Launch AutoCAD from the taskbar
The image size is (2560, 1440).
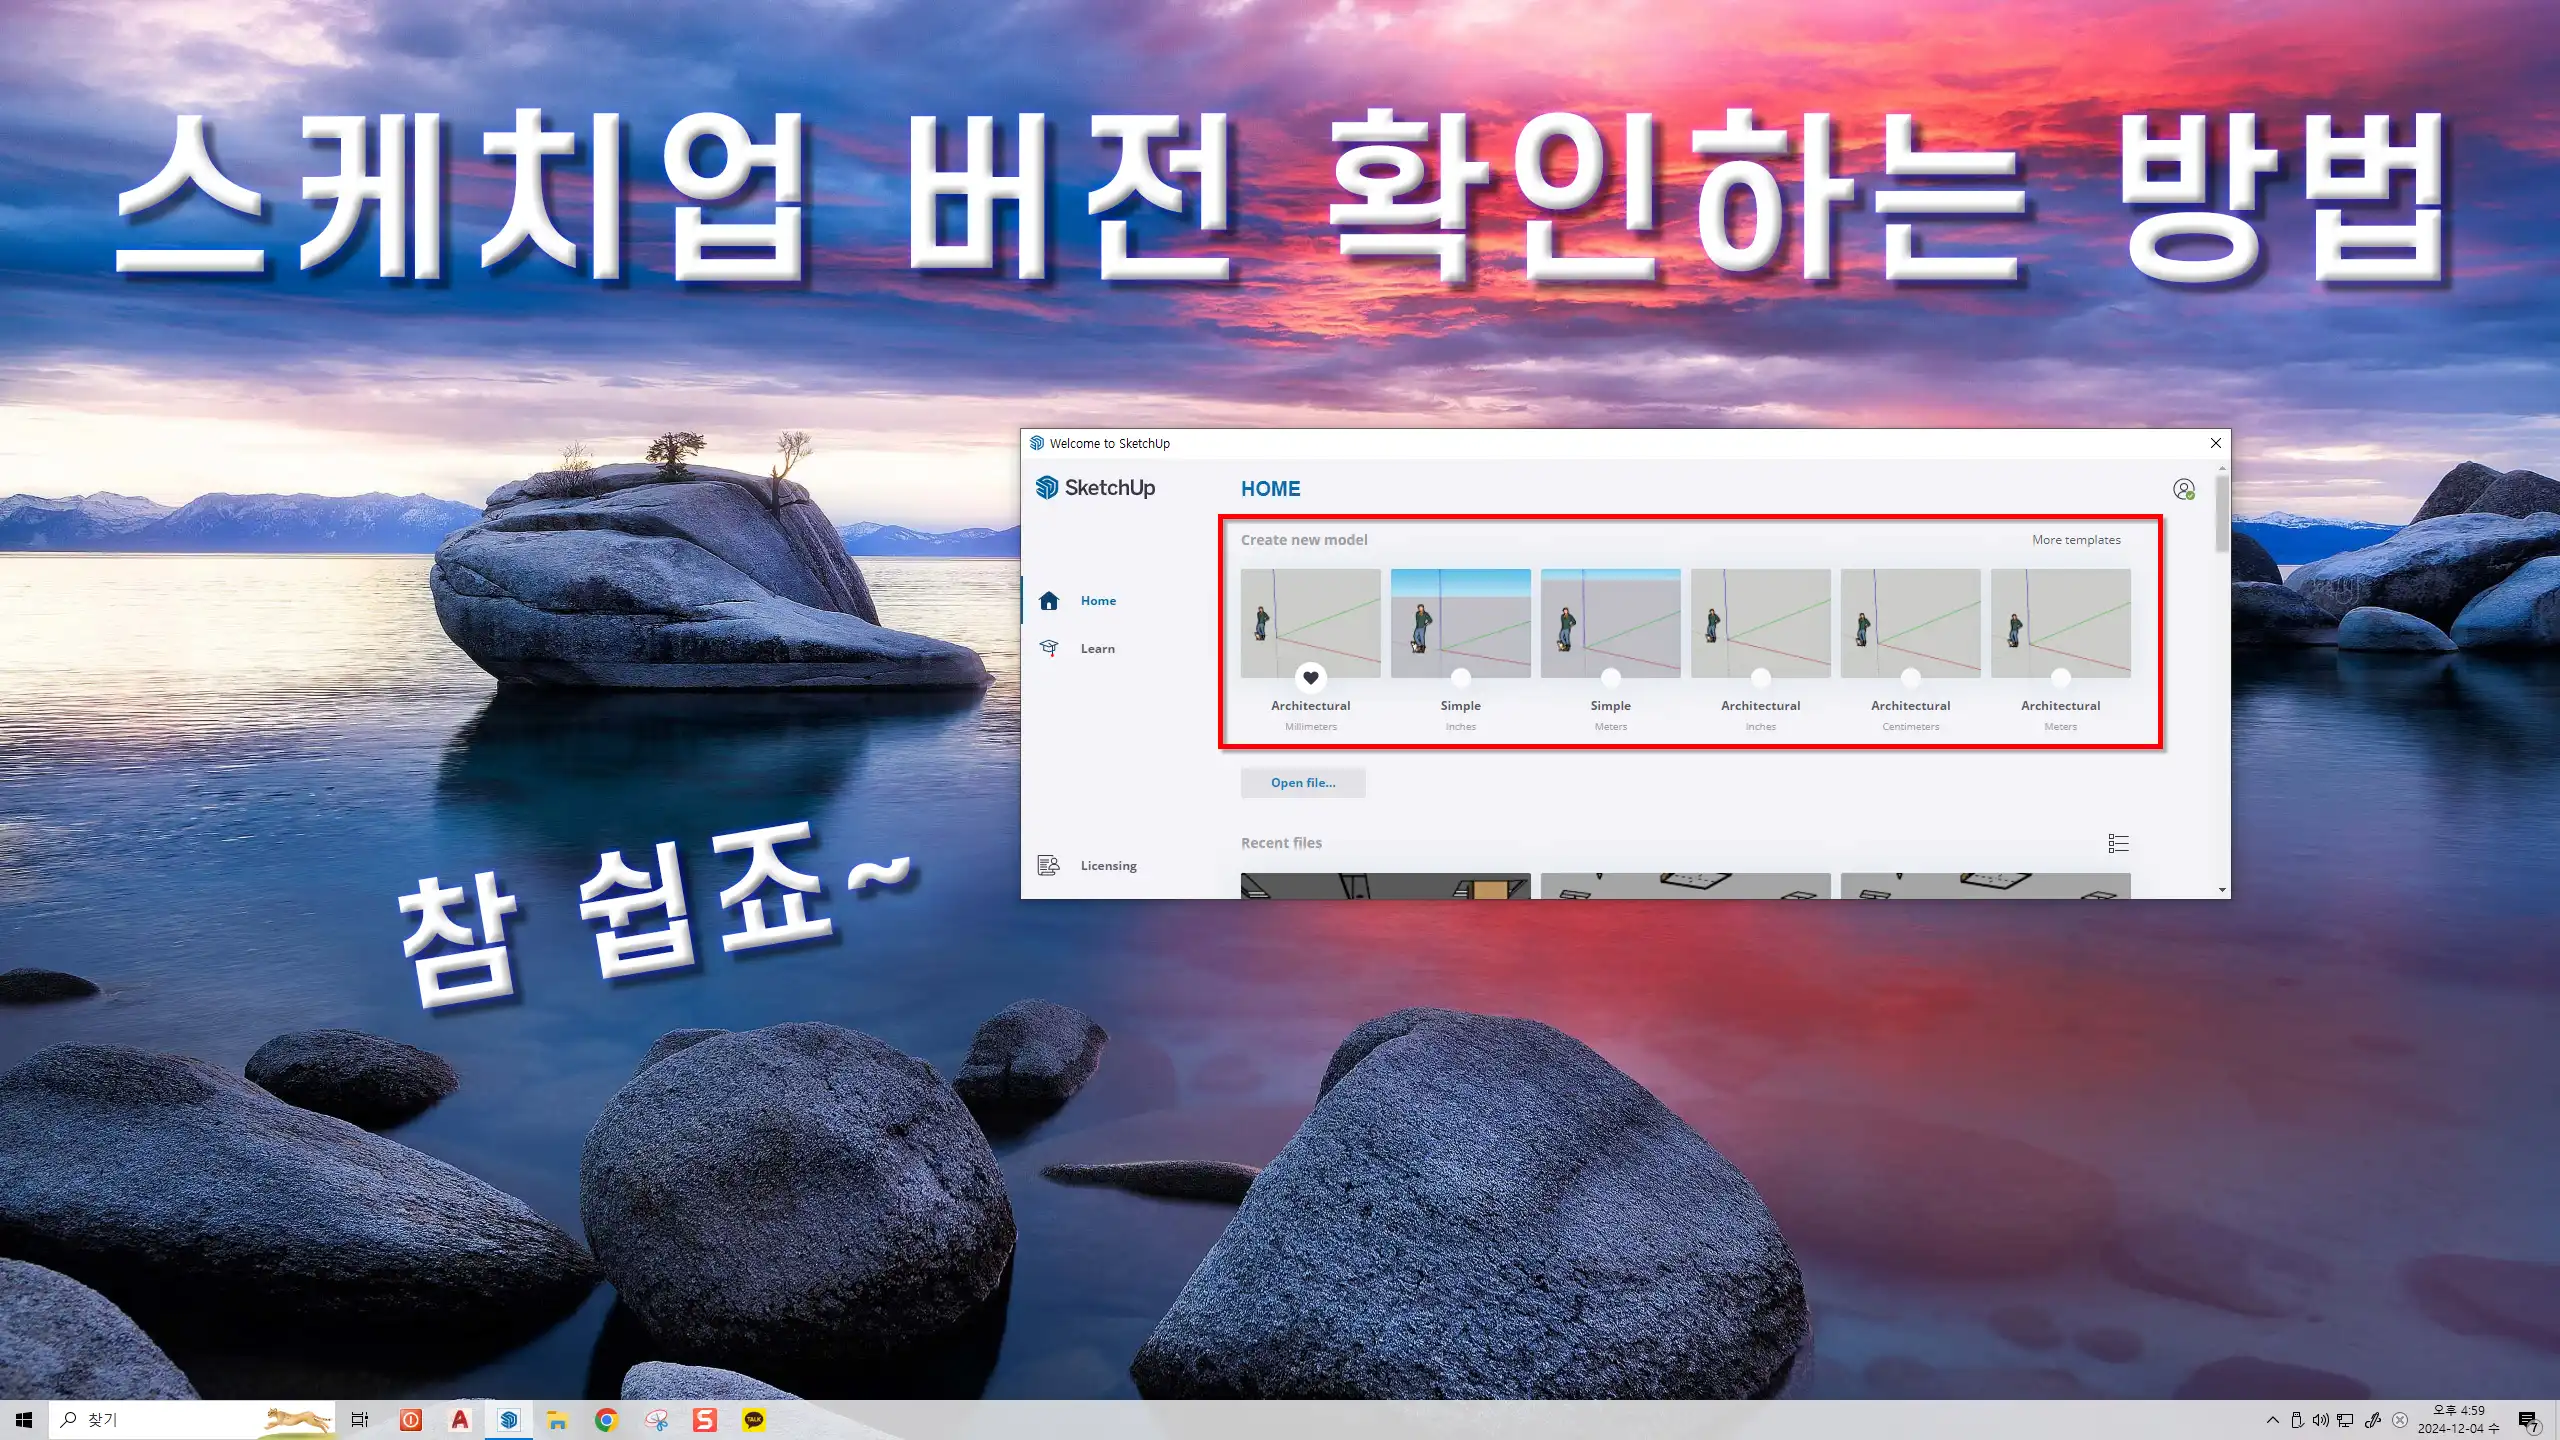click(x=460, y=1420)
